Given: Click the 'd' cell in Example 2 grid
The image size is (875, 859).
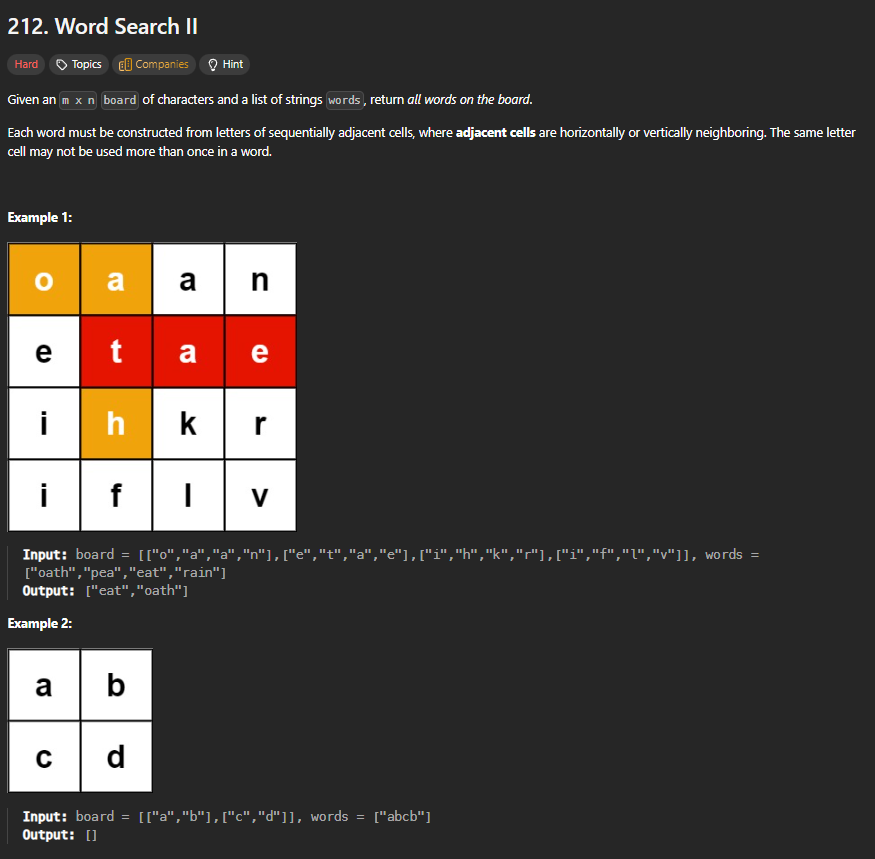Looking at the screenshot, I should [116, 757].
